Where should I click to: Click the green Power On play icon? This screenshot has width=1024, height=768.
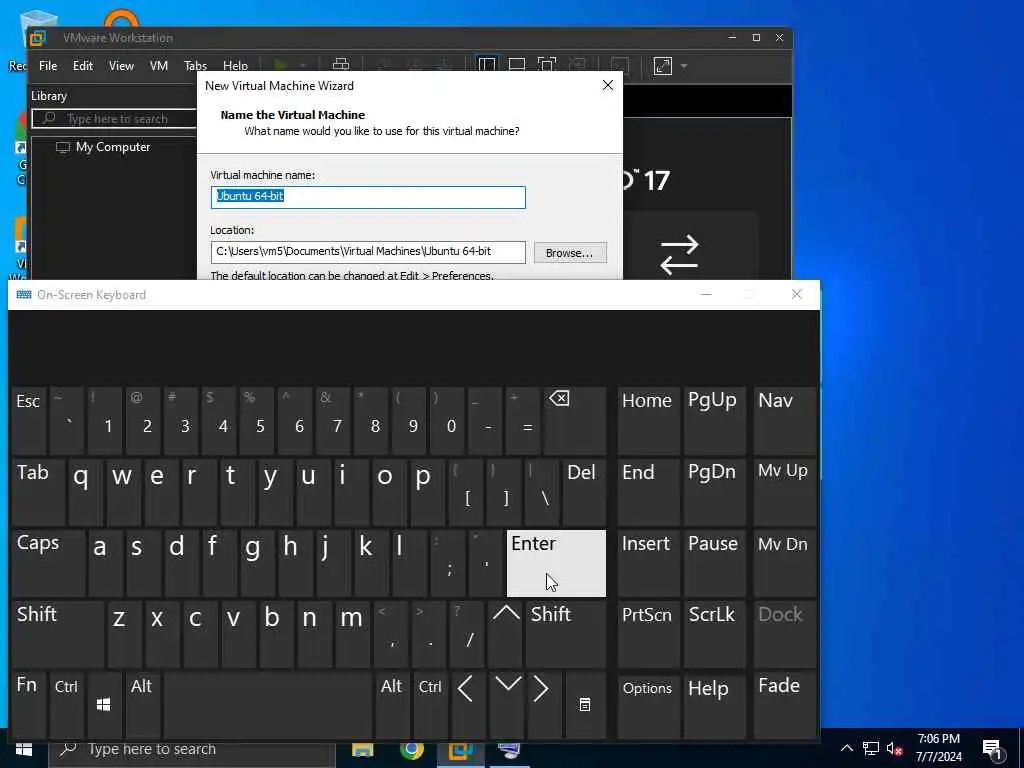tap(281, 65)
